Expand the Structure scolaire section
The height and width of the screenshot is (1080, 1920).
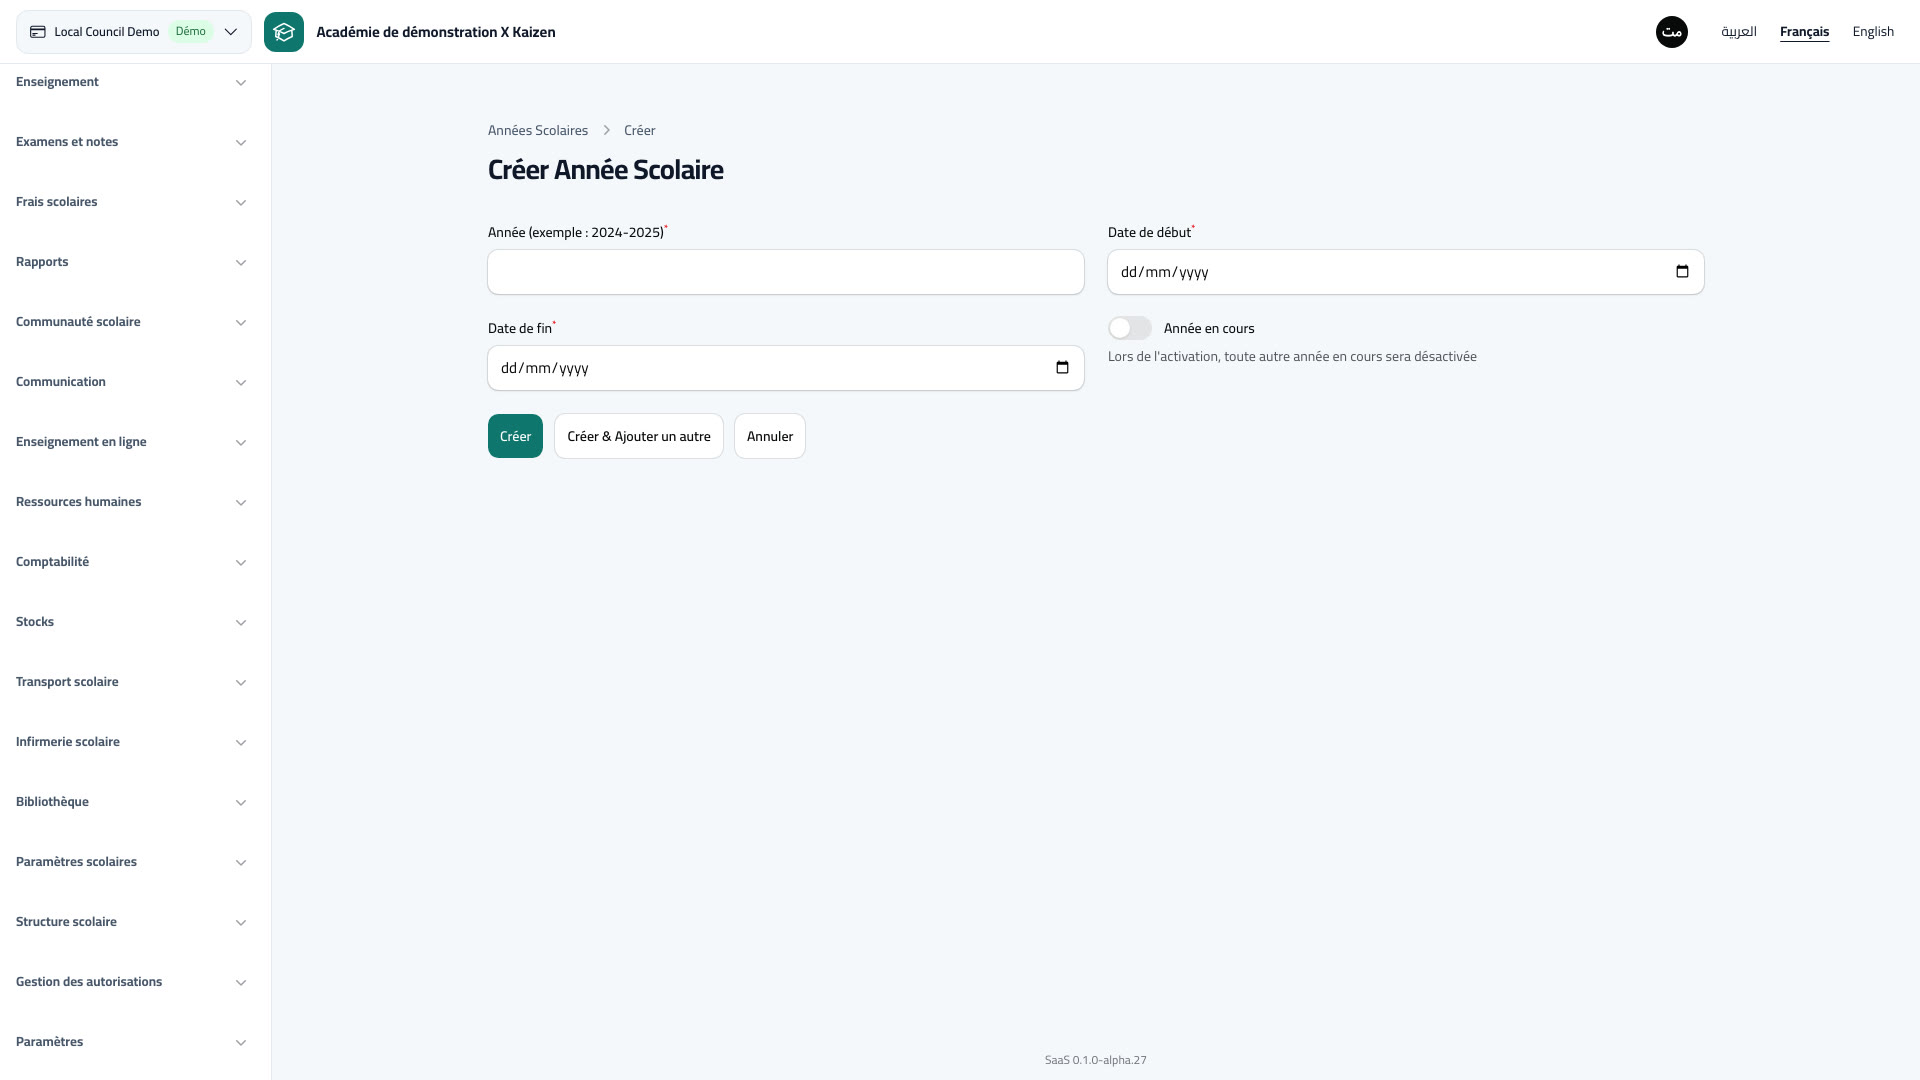click(x=132, y=922)
